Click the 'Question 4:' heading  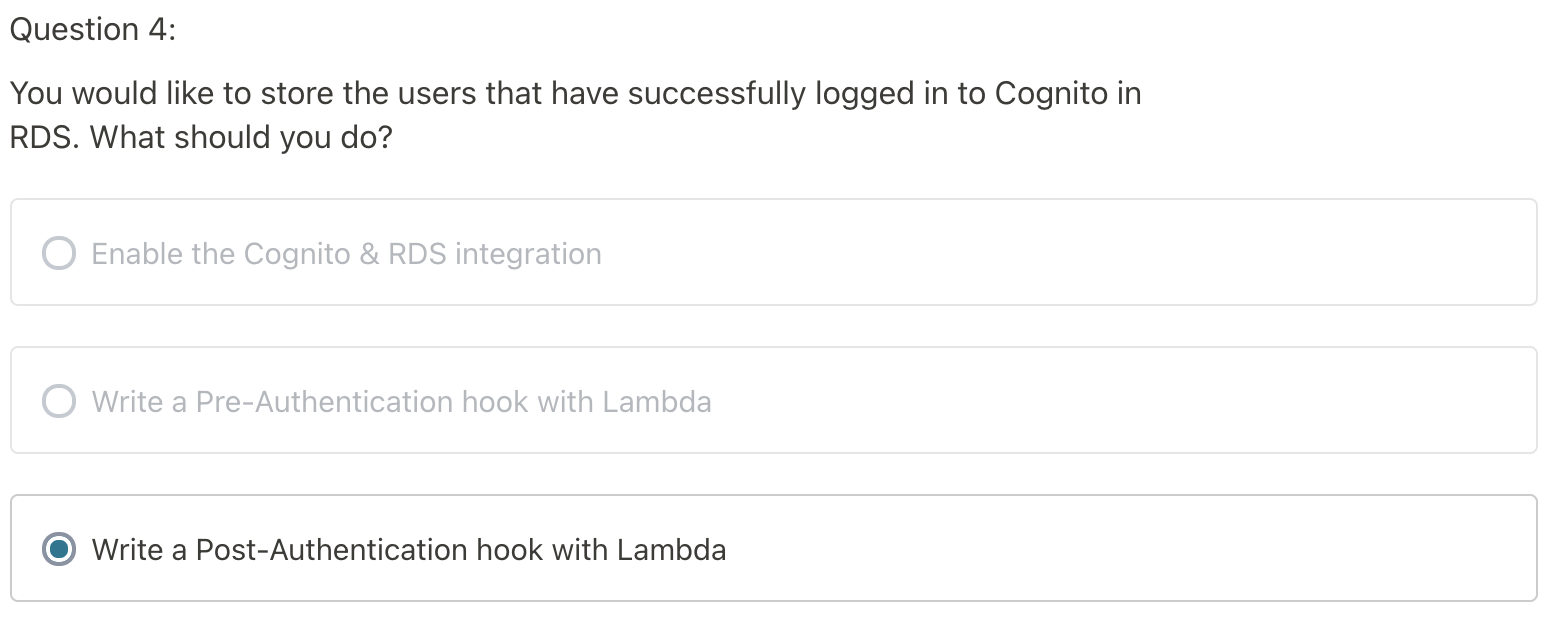92,30
